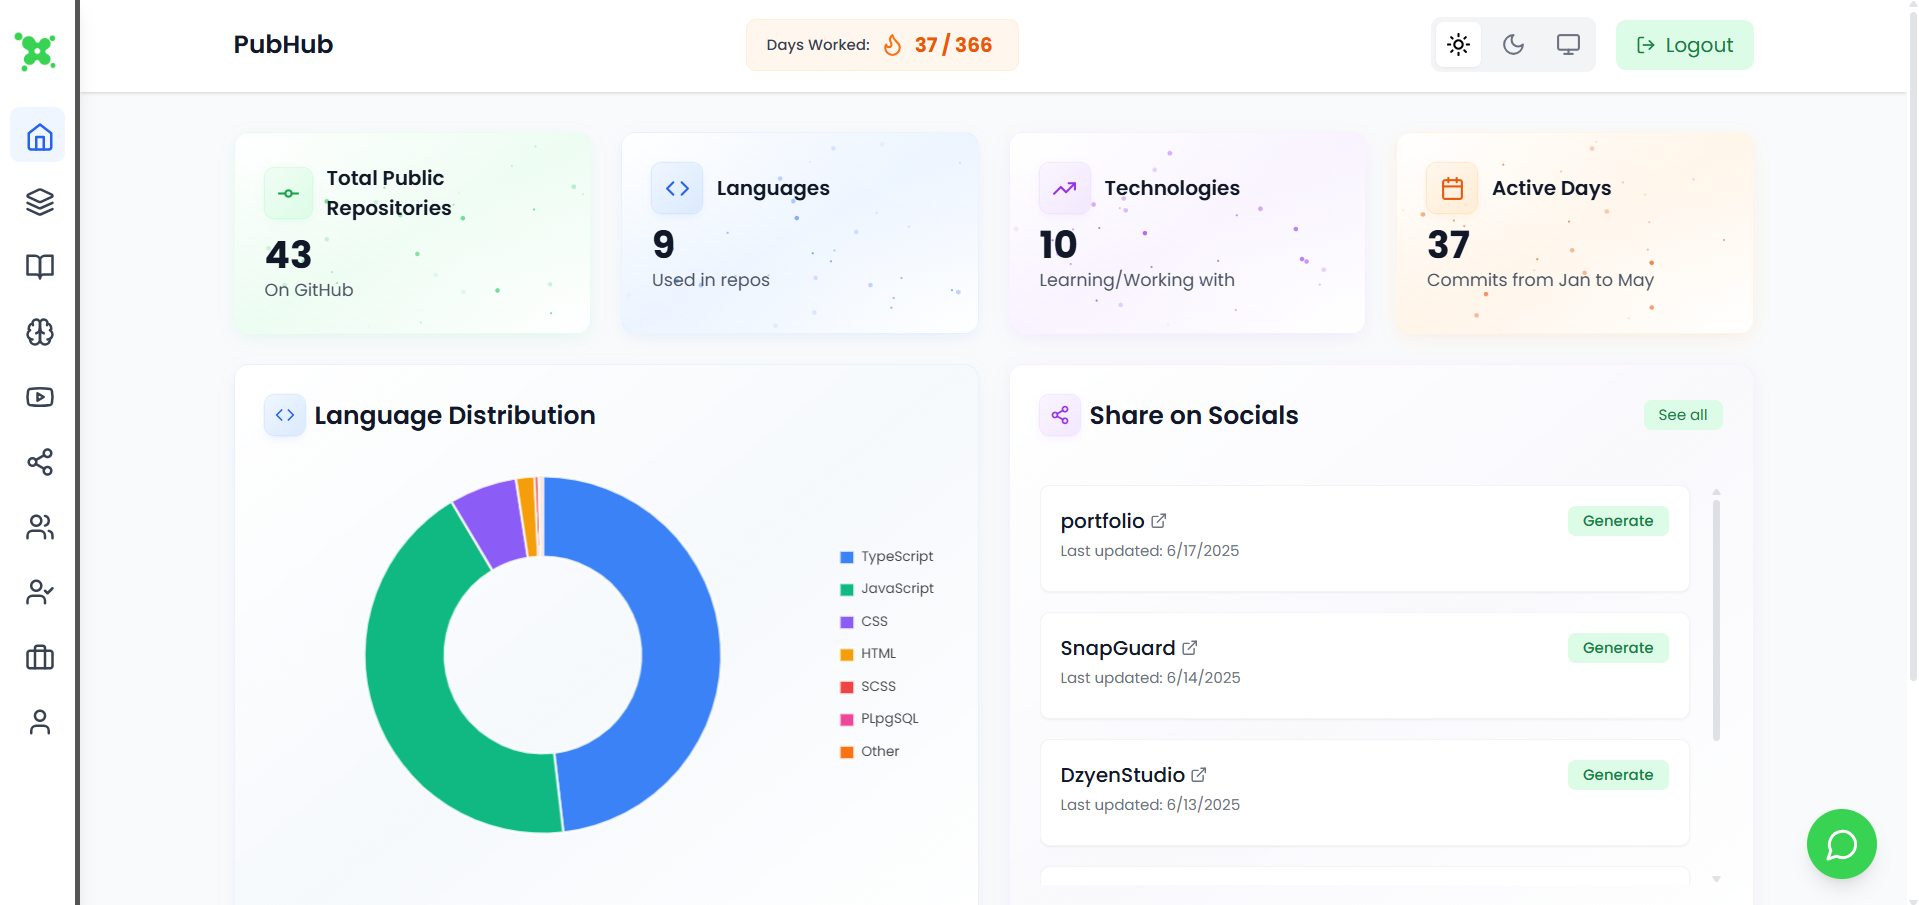Viewport: 1919px width, 905px height.
Task: Switch to dark theme moon icon
Action: click(1513, 45)
